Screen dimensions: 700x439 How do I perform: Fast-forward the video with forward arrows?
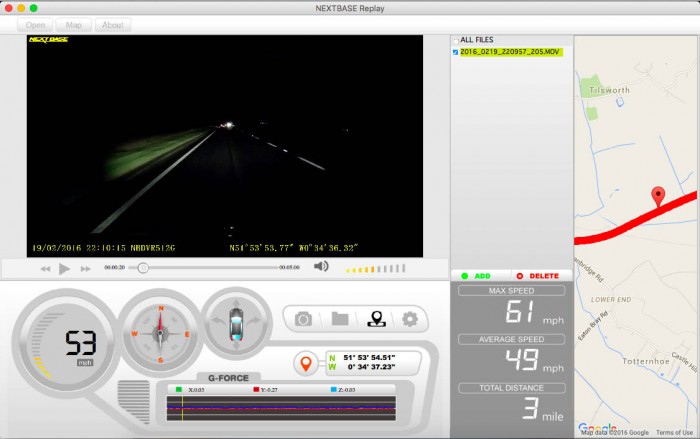click(85, 269)
